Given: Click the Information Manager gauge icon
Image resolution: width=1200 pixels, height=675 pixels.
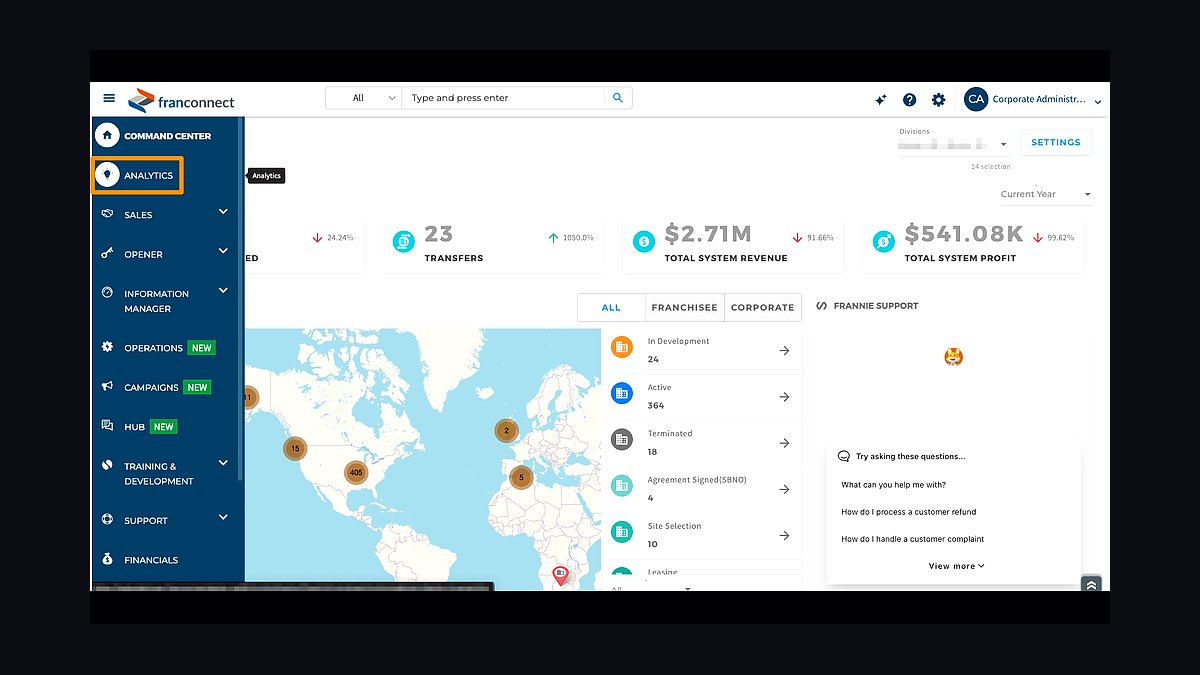Looking at the screenshot, I should pyautogui.click(x=107, y=293).
